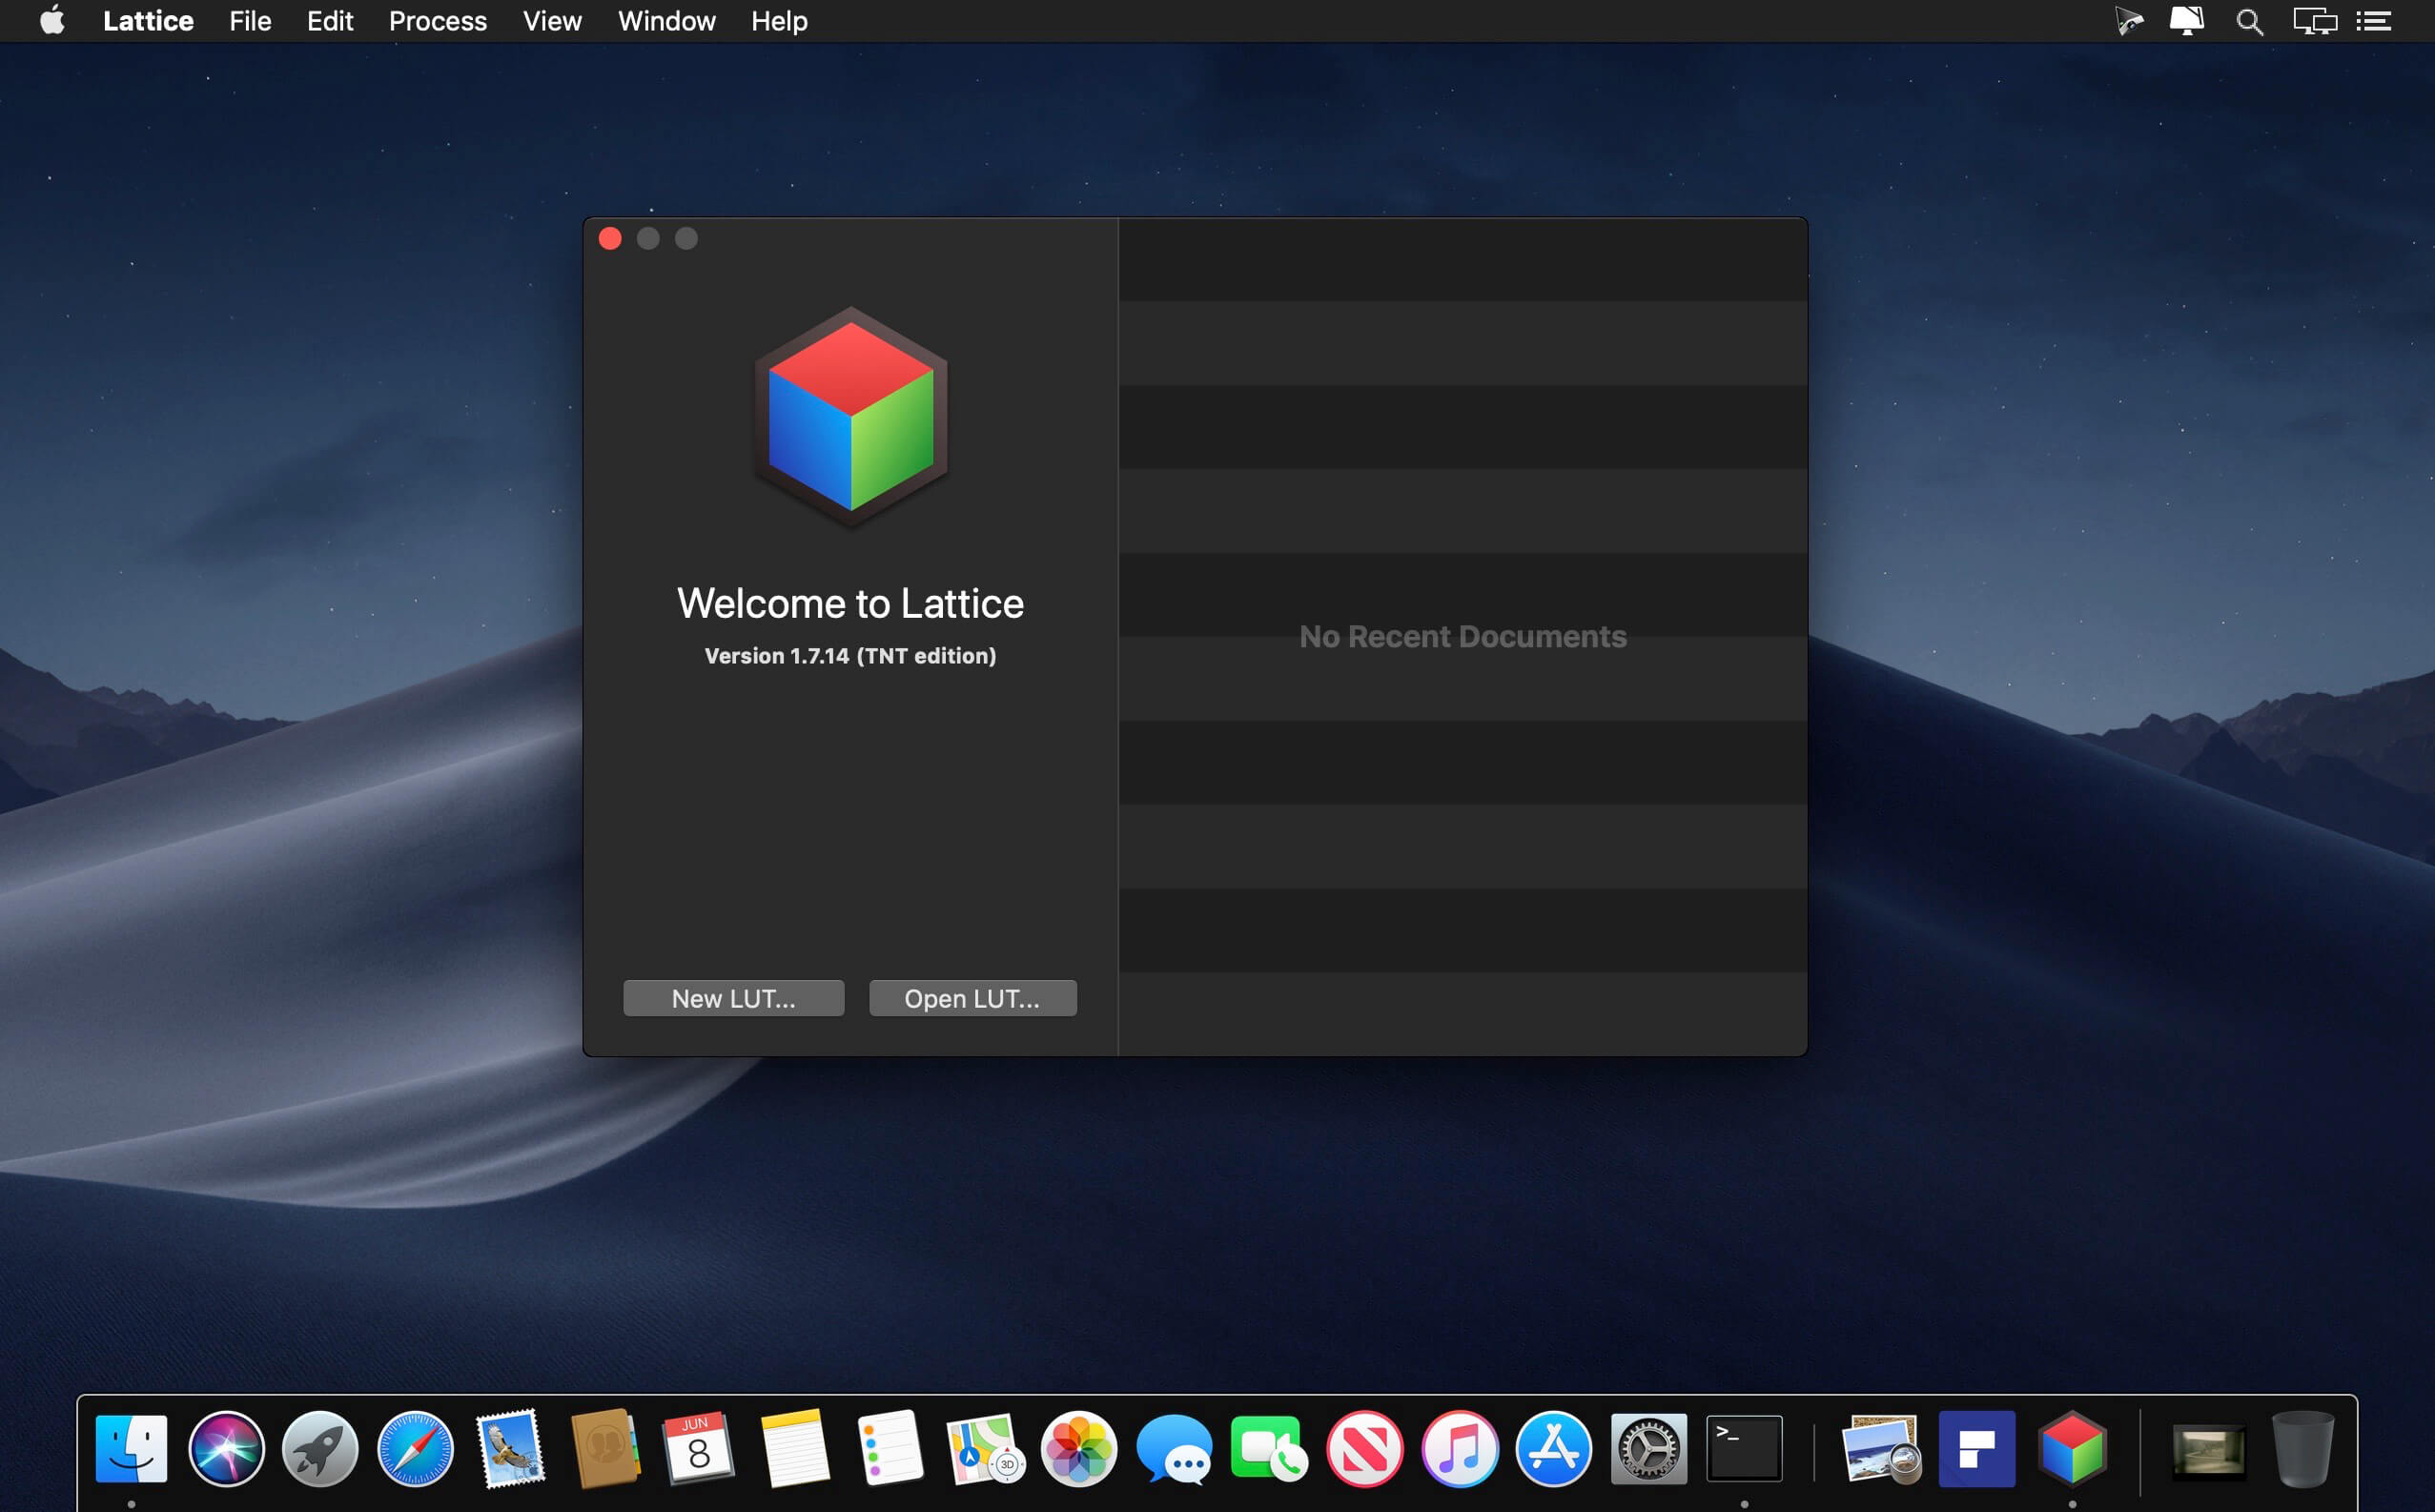Open the Apple menu
Viewport: 2435px width, 1512px height.
[x=52, y=21]
